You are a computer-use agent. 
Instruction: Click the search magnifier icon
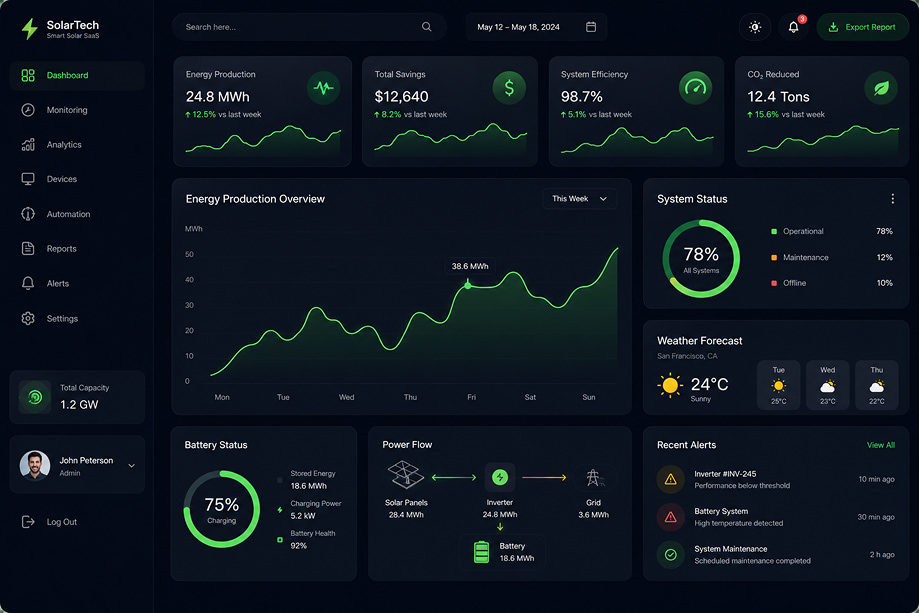427,27
